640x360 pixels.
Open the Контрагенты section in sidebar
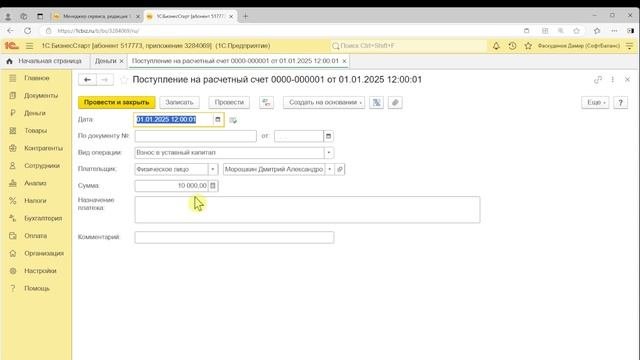pyautogui.click(x=36, y=148)
